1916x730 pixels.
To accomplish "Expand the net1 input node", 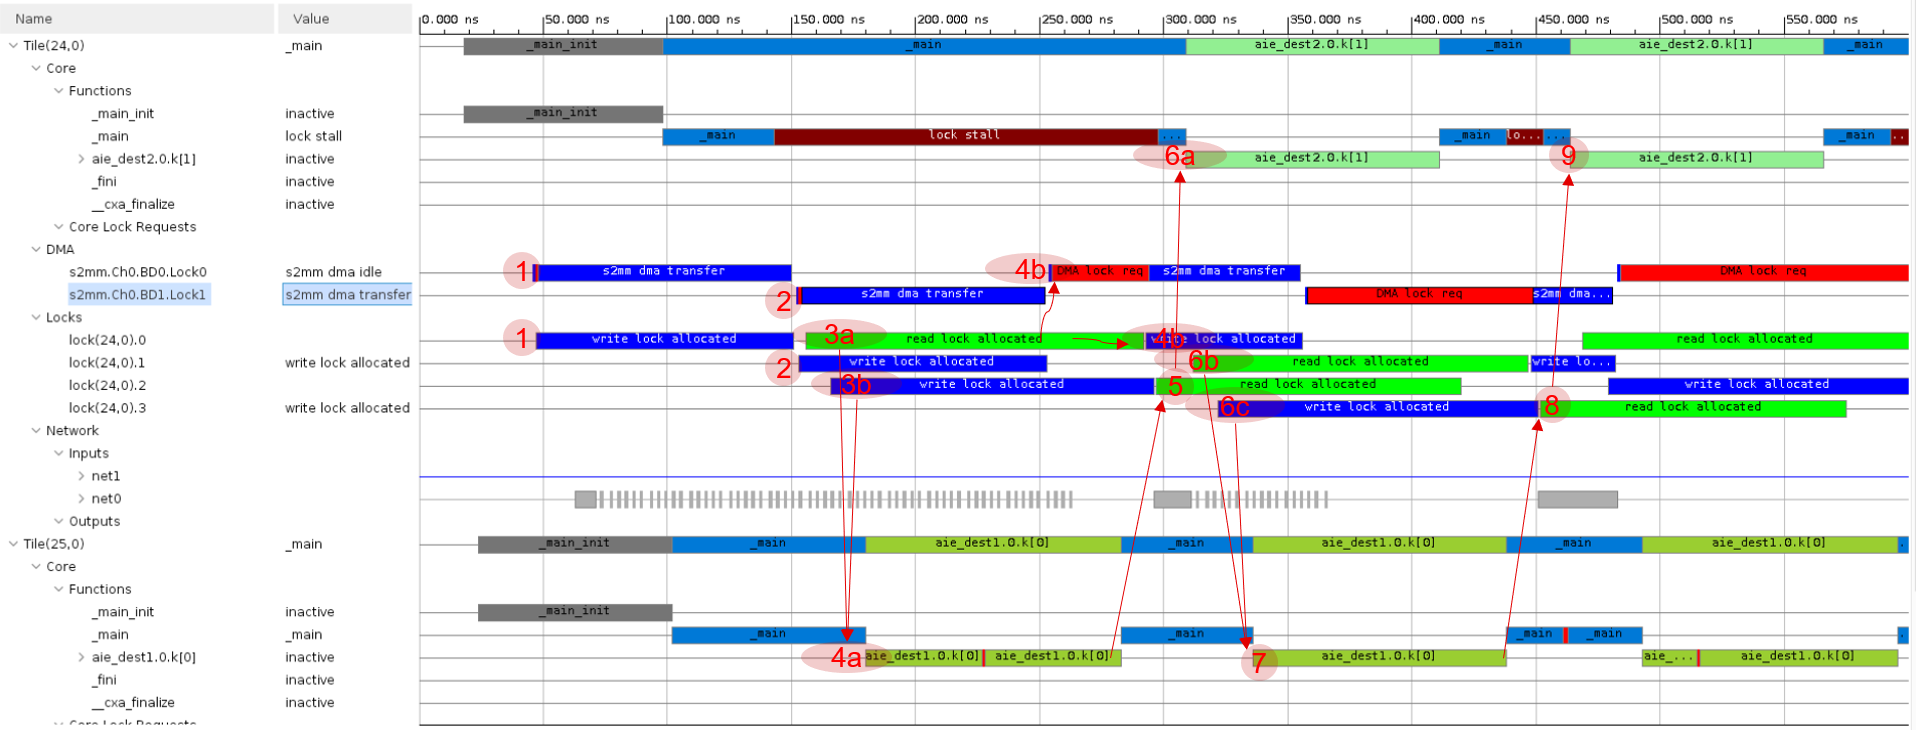I will [81, 476].
